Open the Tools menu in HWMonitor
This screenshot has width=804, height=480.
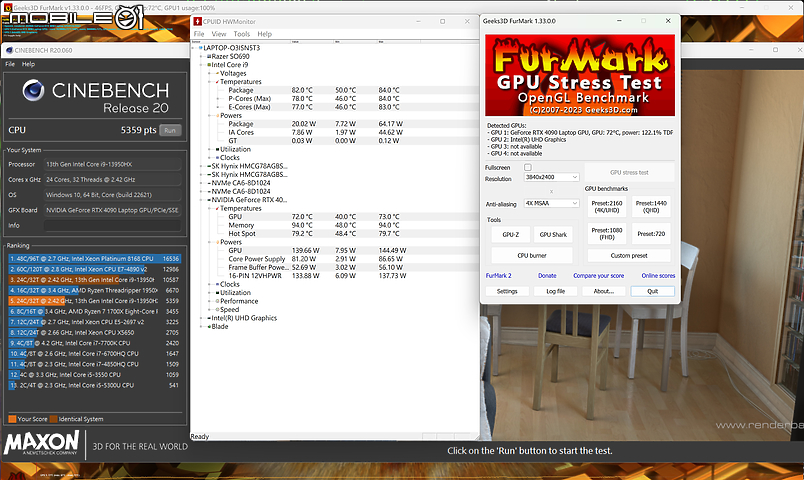click(242, 34)
